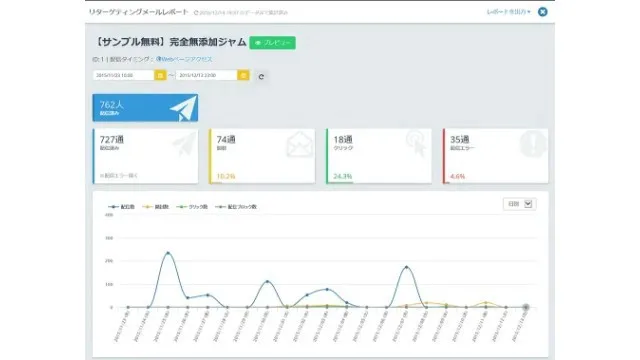
Task: Click the pointer click icon
Action: click(x=416, y=144)
